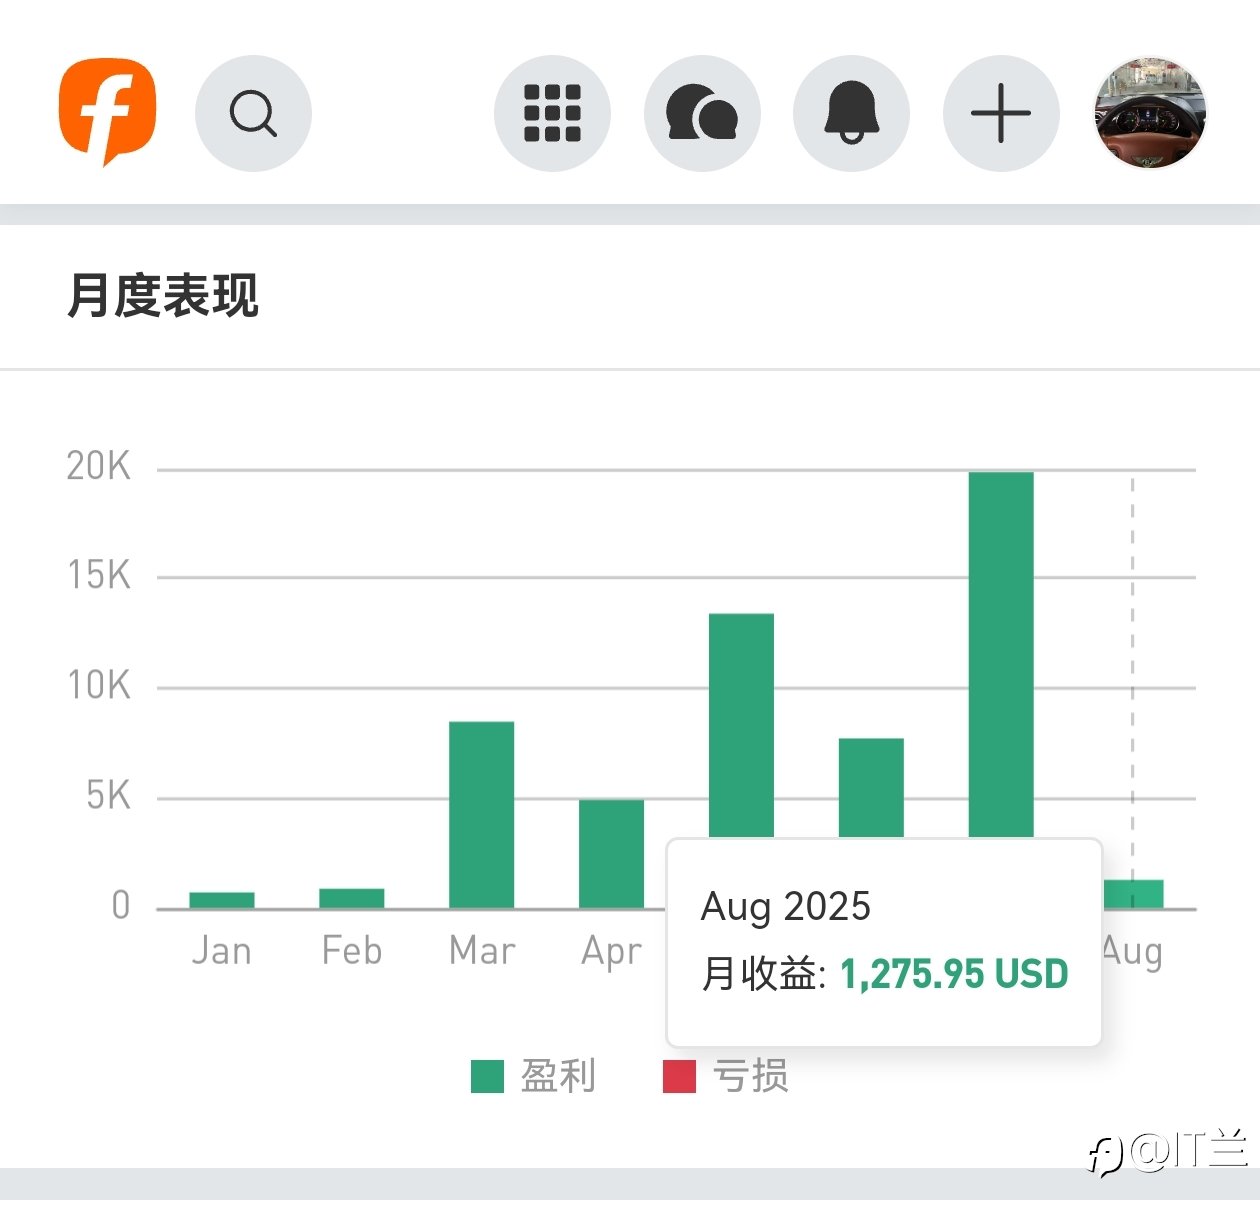Click the 10K axis label
Screen dimensions: 1260x1219
(x=98, y=685)
